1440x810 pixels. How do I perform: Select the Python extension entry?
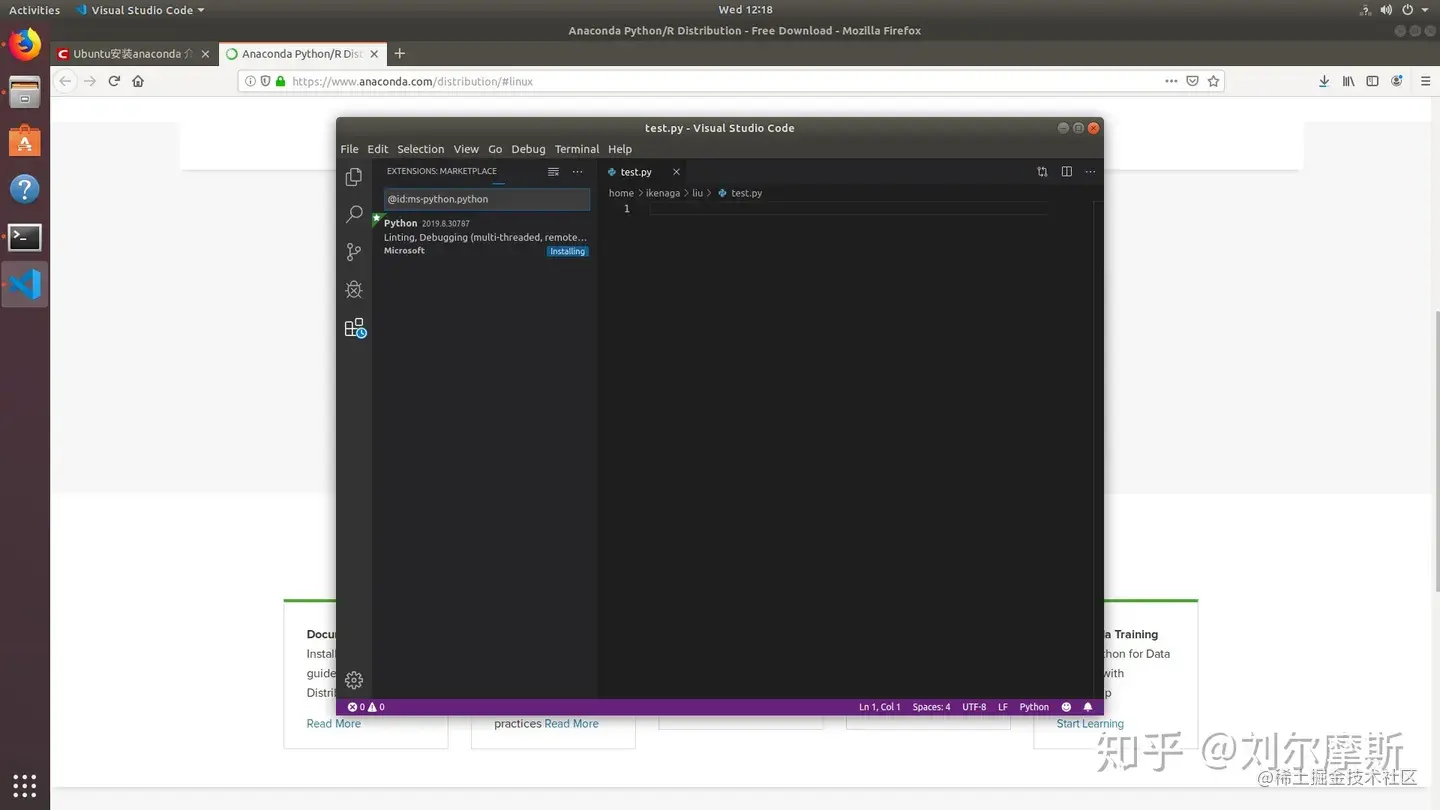(x=486, y=237)
